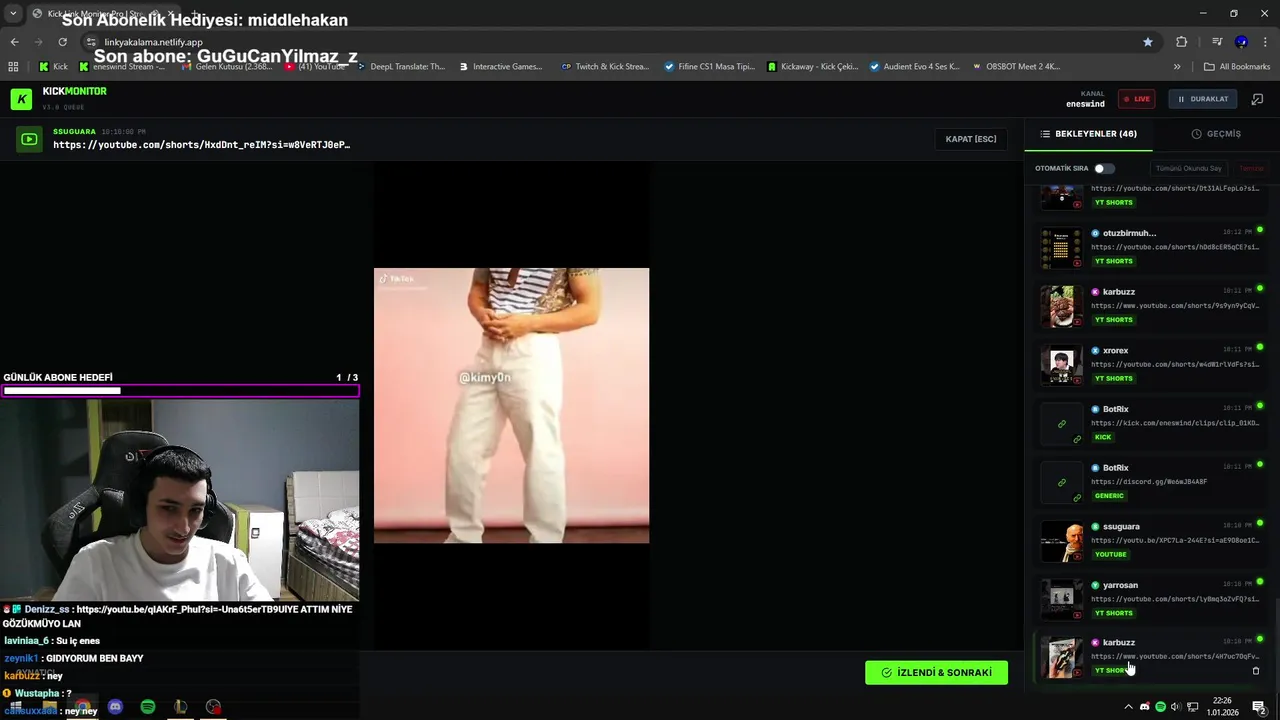Open the DeepL Translate bookmark
Image resolution: width=1280 pixels, height=720 pixels.
(x=401, y=67)
